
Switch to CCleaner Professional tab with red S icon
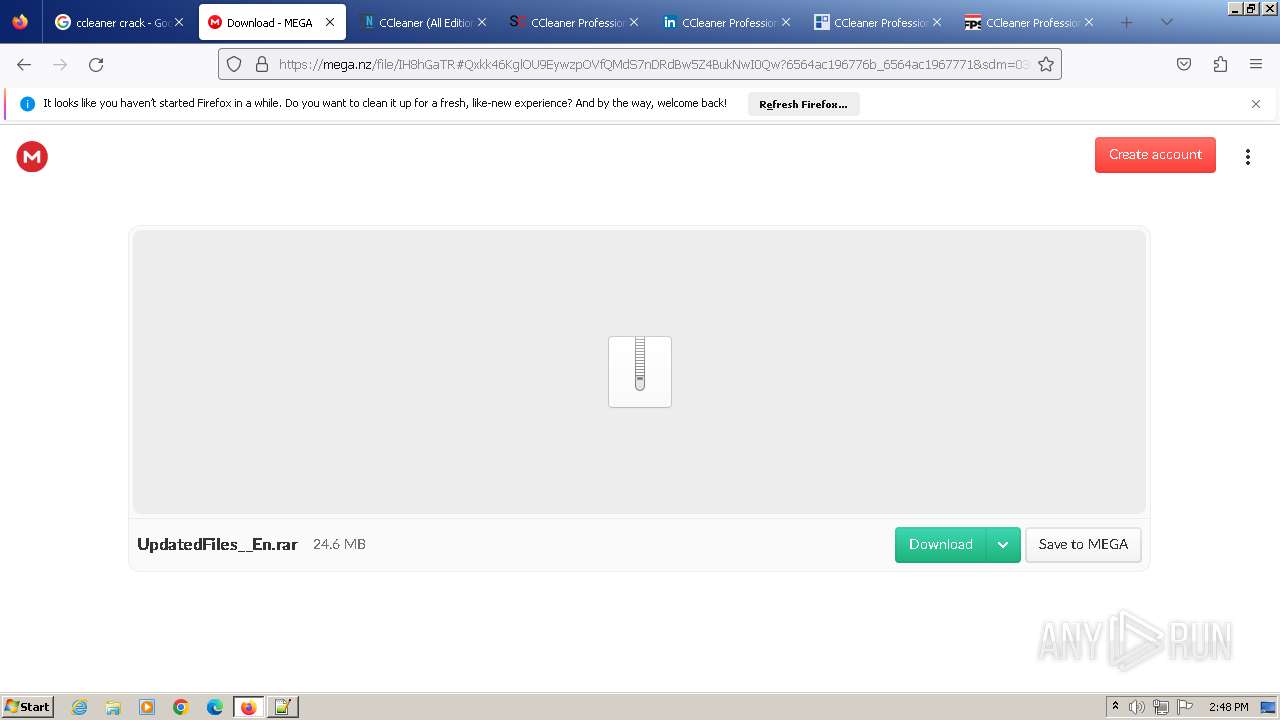574,22
